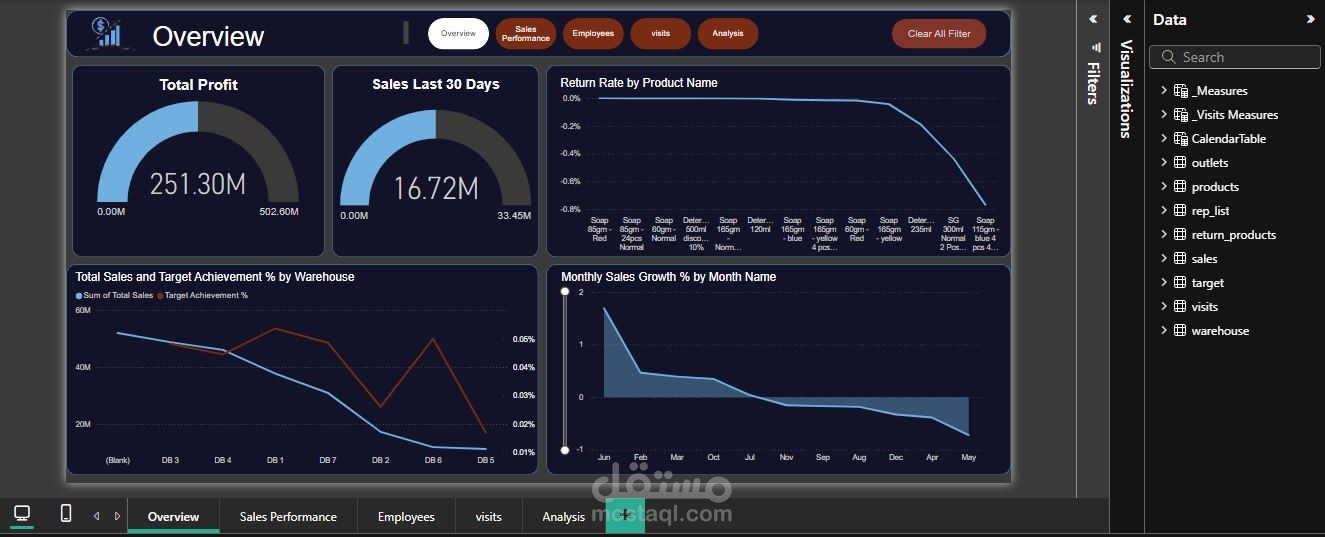Viewport: 1325px width, 537px height.
Task: Click the Total Sales and Target Achievement title
Action: [215, 277]
